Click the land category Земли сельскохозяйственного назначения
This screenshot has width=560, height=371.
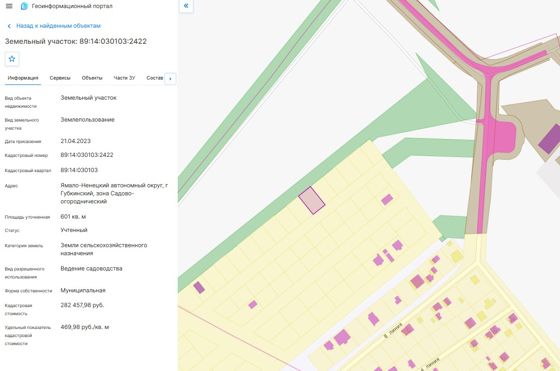[x=104, y=249]
